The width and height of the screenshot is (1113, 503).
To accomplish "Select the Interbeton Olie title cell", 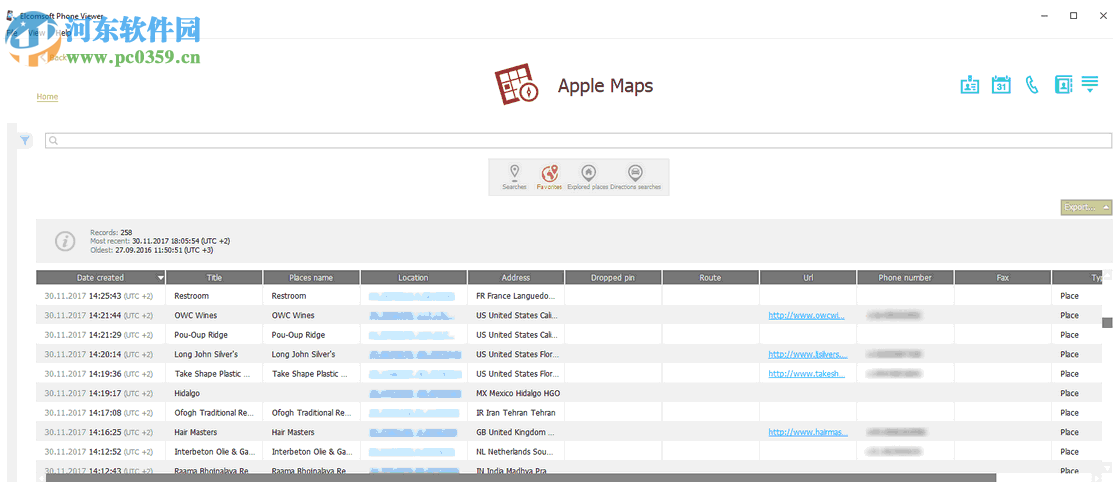I will pyautogui.click(x=214, y=451).
